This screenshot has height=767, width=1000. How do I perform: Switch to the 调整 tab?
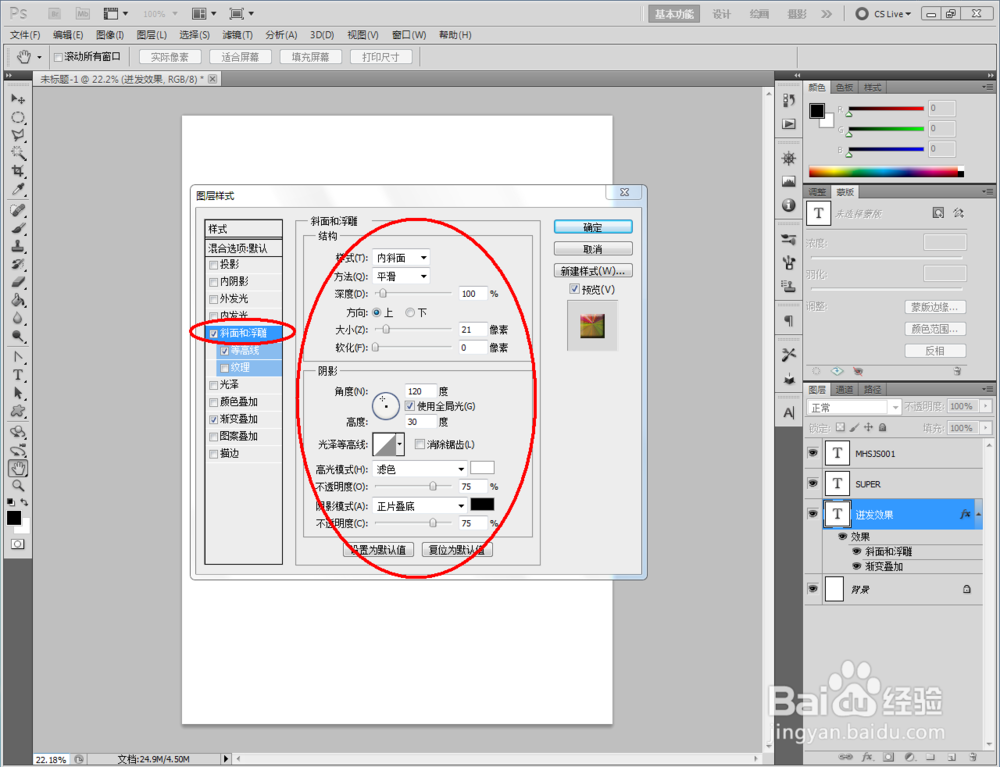pos(817,192)
